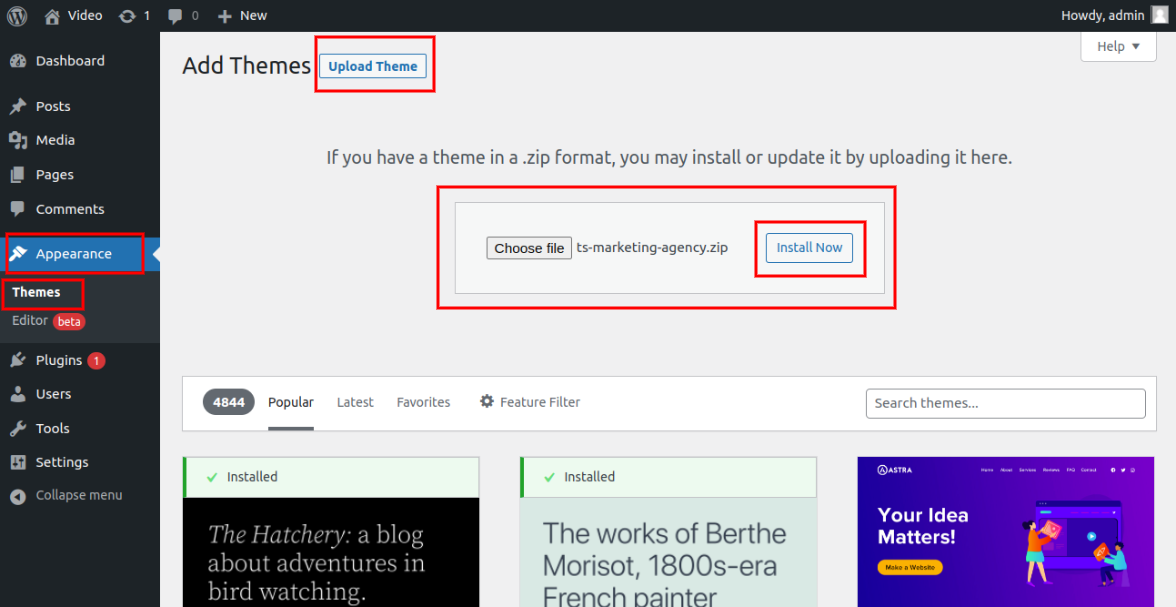The image size is (1176, 607).
Task: Select the Astra theme thumbnail
Action: point(1005,532)
